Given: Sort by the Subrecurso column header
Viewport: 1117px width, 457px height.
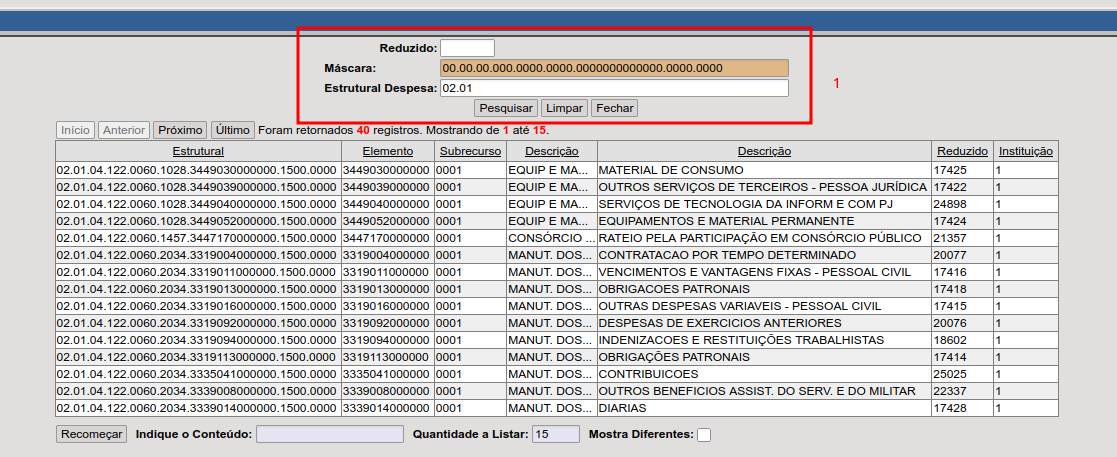Looking at the screenshot, I should (x=469, y=151).
